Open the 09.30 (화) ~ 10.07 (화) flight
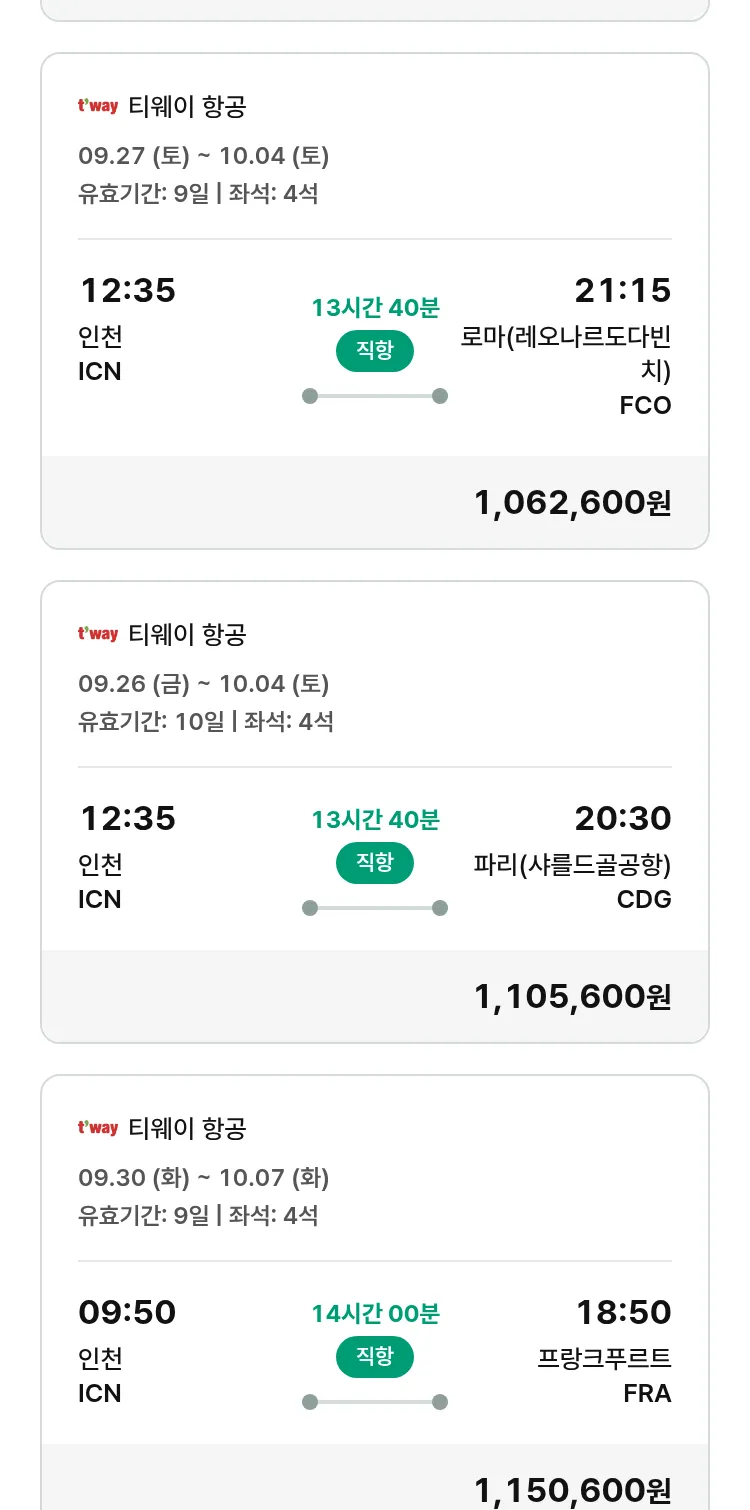Viewport: 750px width, 1510px height. click(204, 1178)
